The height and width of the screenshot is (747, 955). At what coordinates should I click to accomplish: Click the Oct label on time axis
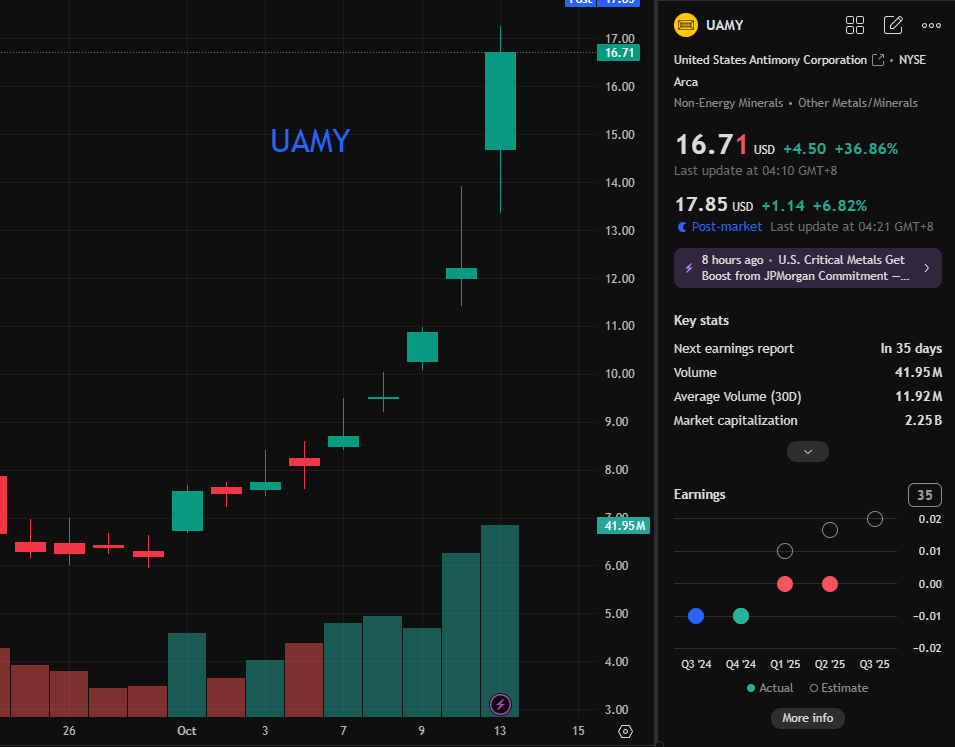pyautogui.click(x=186, y=731)
